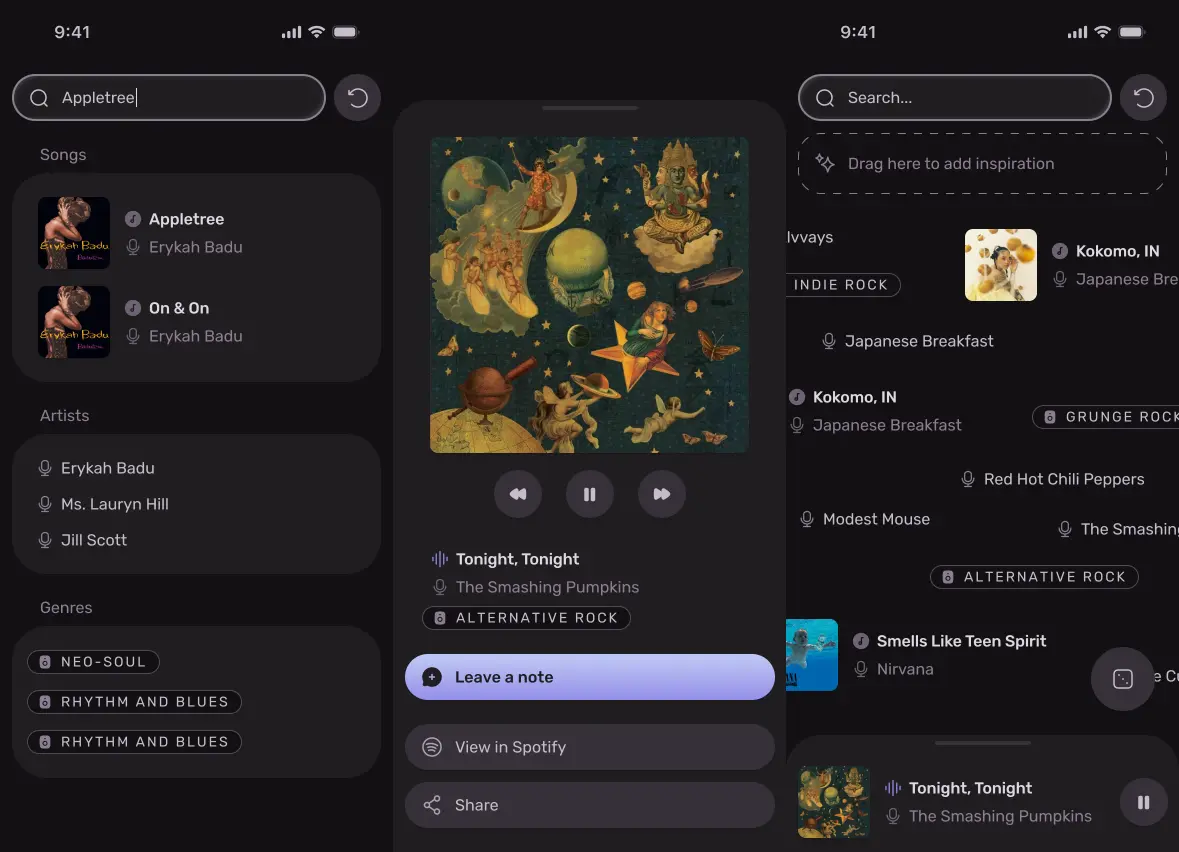
Task: Click the refresh icon beside empty search field
Action: [1143, 98]
